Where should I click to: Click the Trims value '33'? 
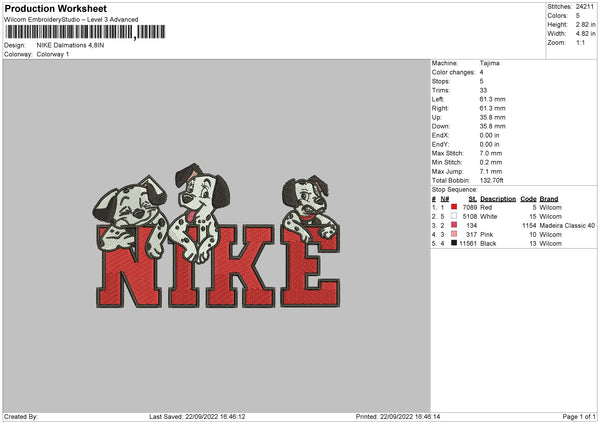[x=483, y=90]
